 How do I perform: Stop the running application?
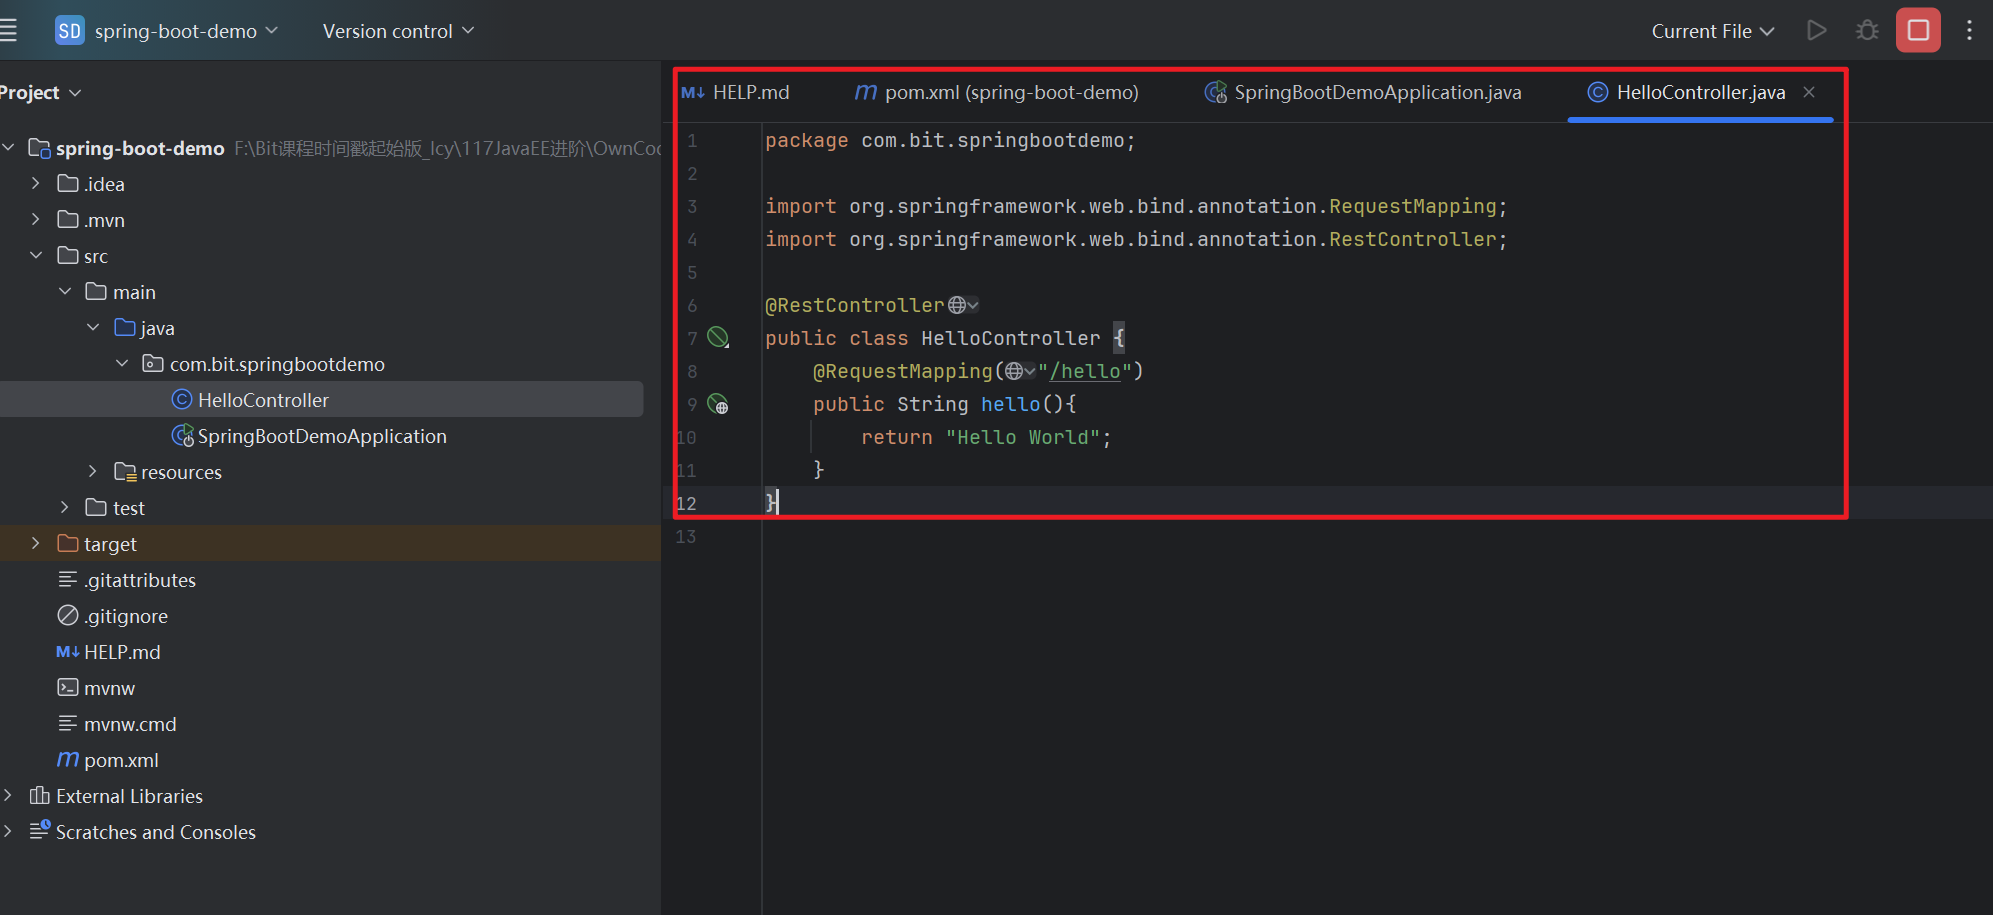point(1918,31)
